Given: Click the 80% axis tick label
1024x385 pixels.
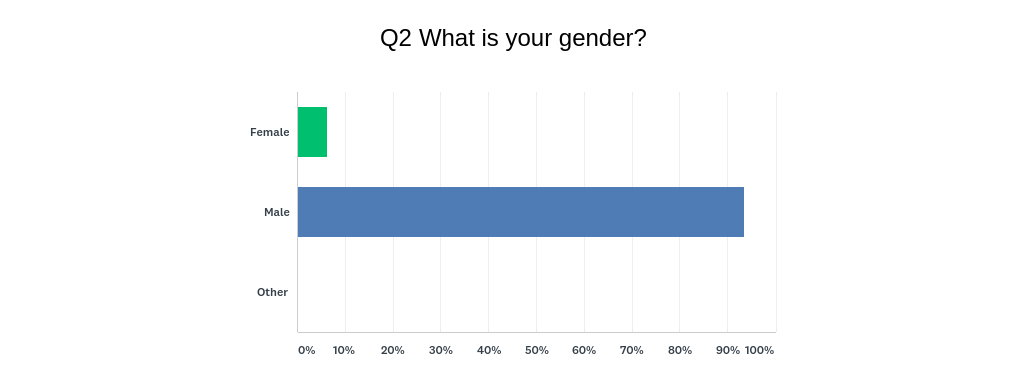Looking at the screenshot, I should pyautogui.click(x=680, y=350).
